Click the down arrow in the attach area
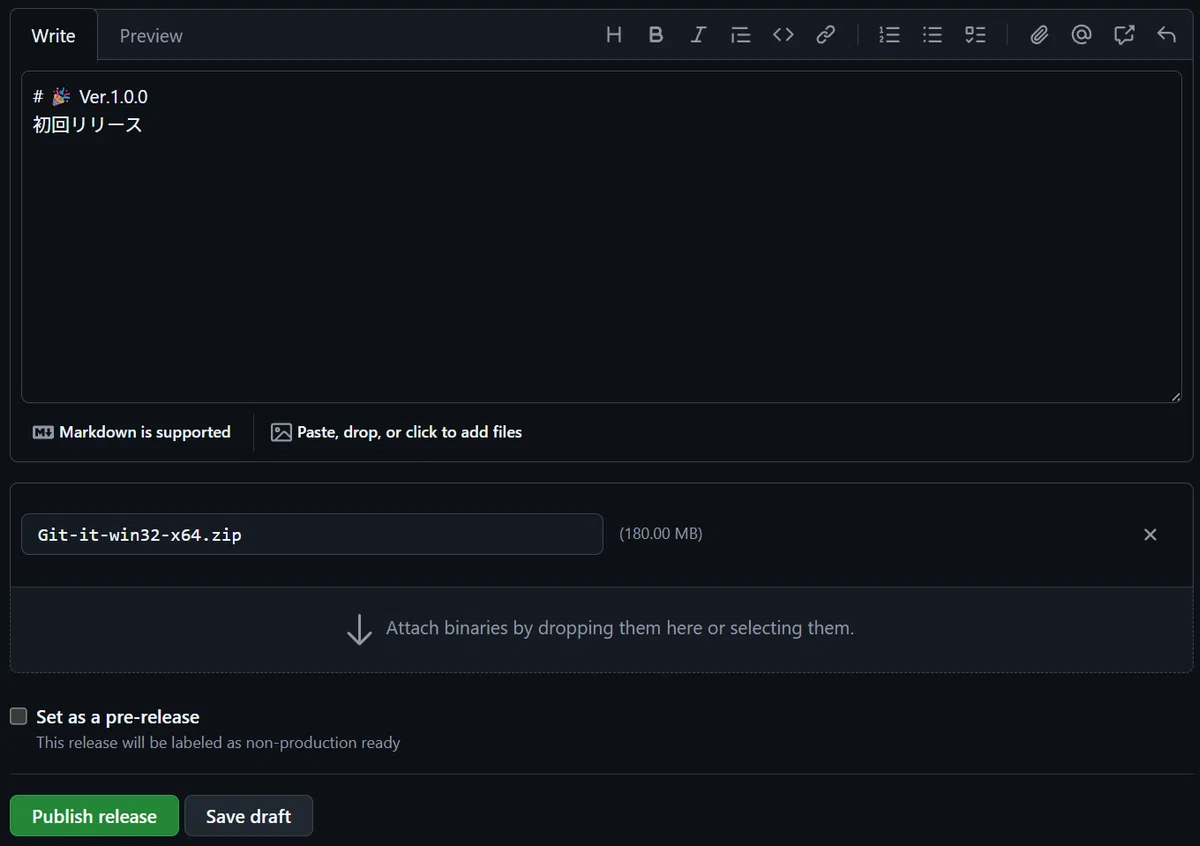 [x=359, y=629]
